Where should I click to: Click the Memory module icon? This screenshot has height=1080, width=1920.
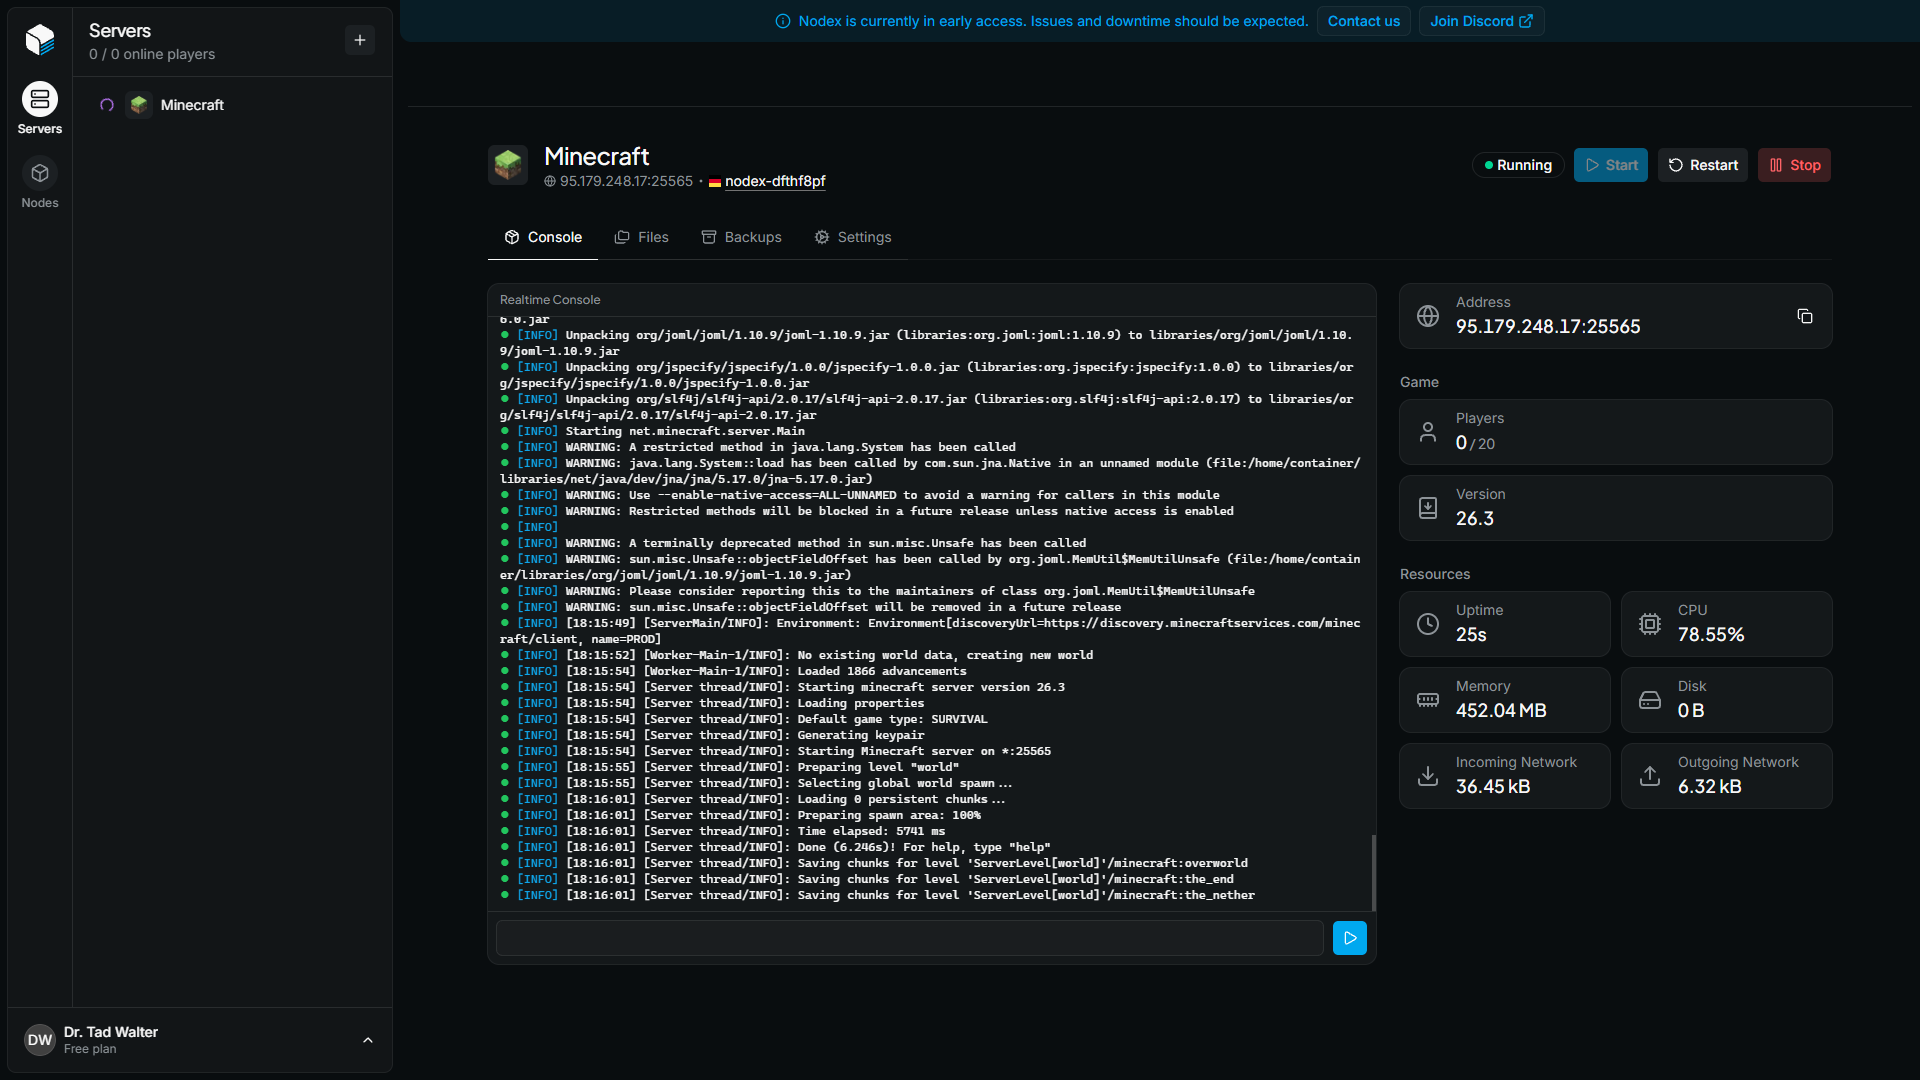1428,700
